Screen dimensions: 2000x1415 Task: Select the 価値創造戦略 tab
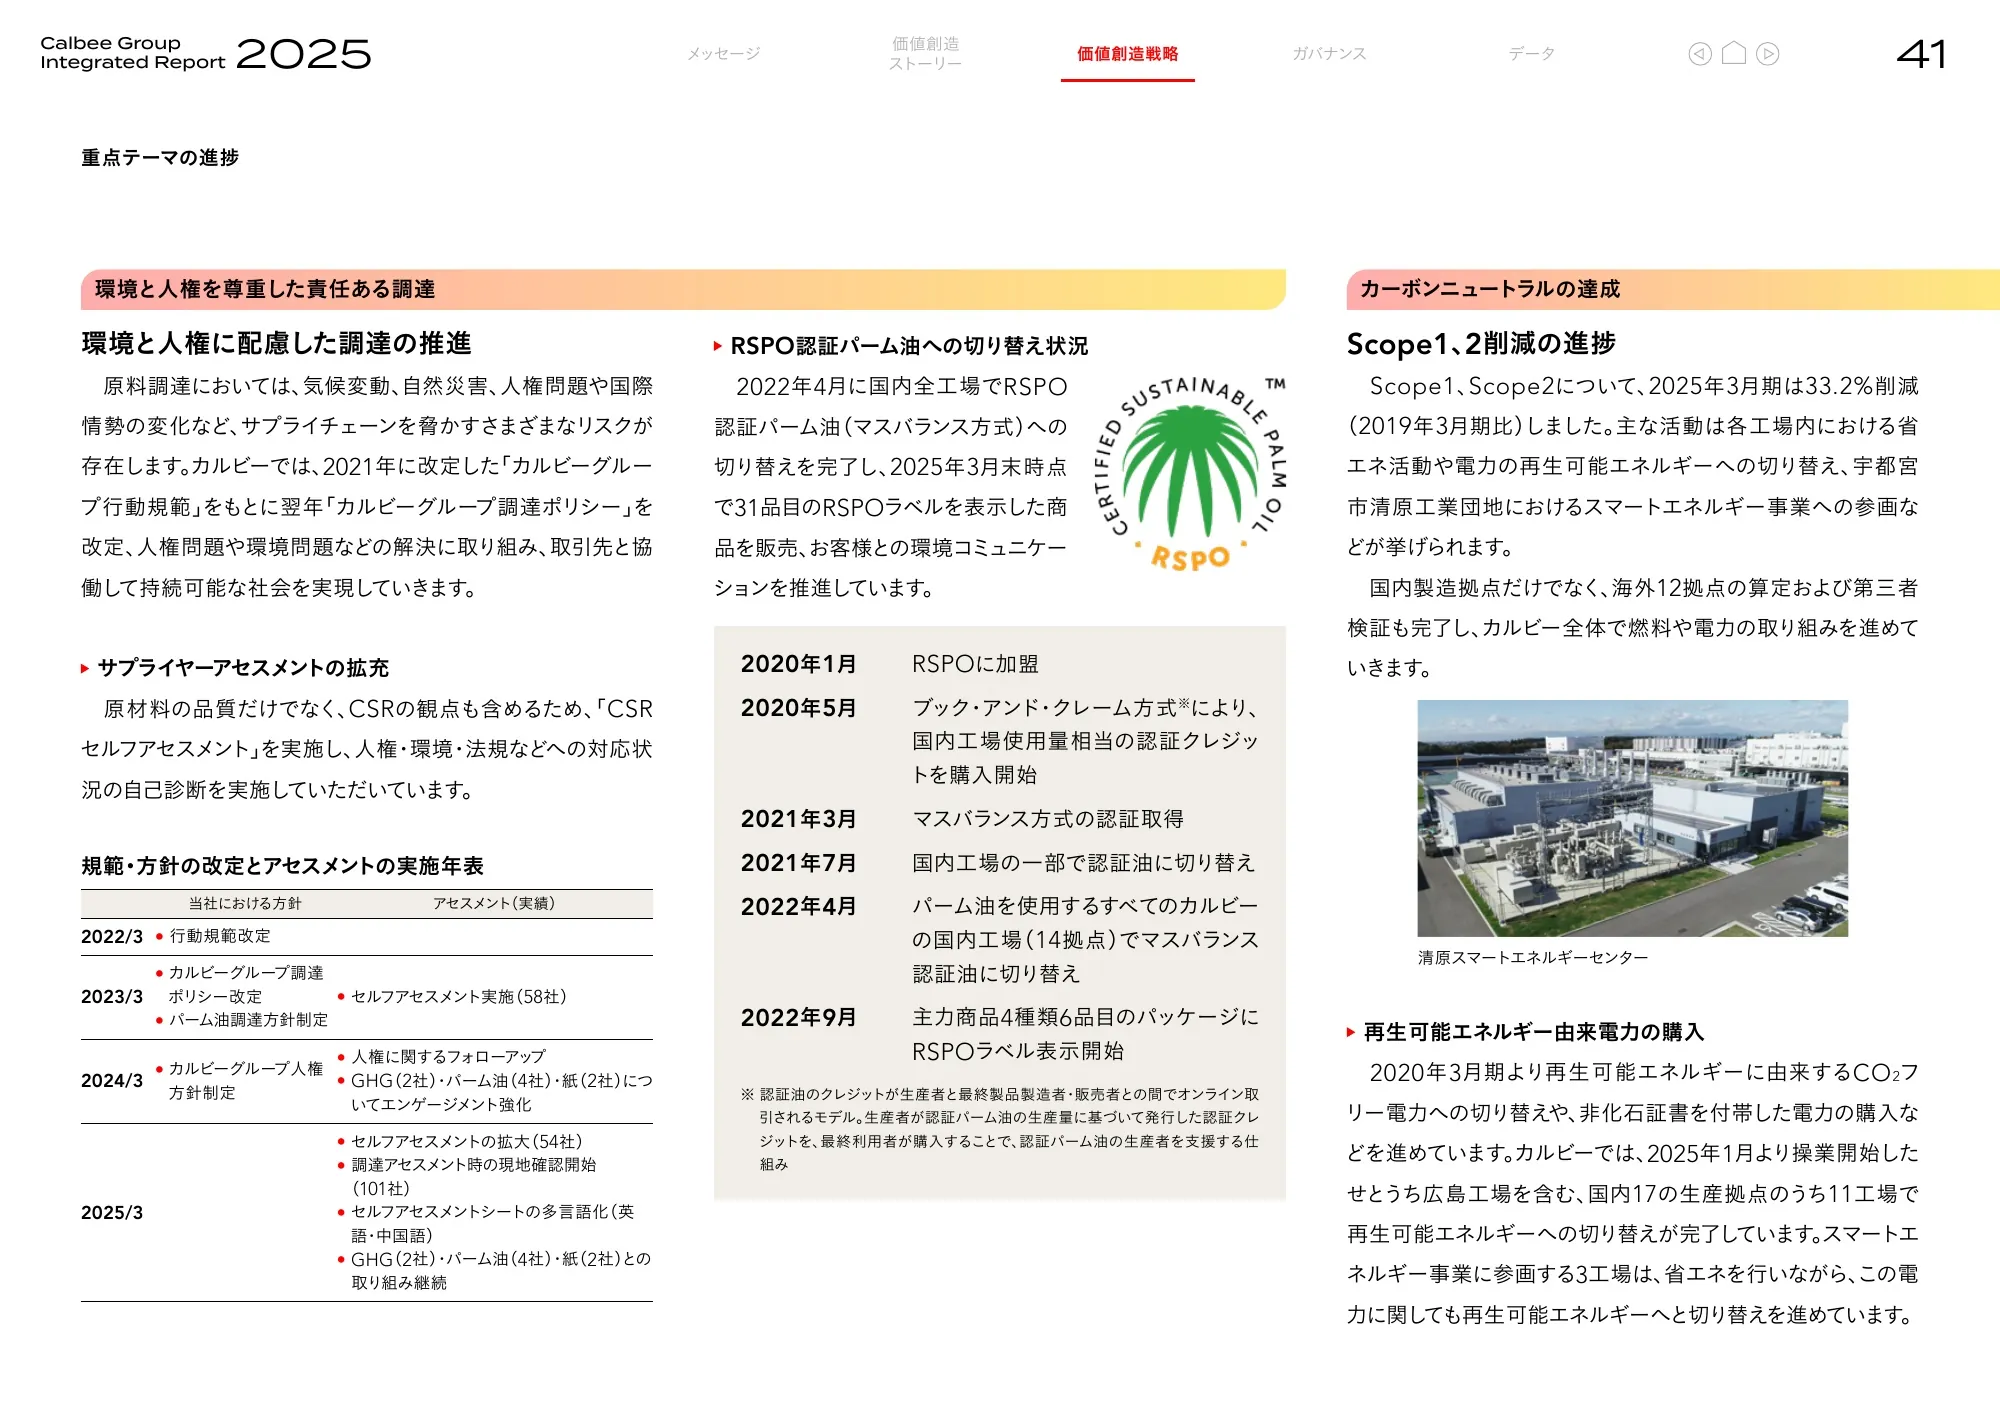(x=1127, y=54)
